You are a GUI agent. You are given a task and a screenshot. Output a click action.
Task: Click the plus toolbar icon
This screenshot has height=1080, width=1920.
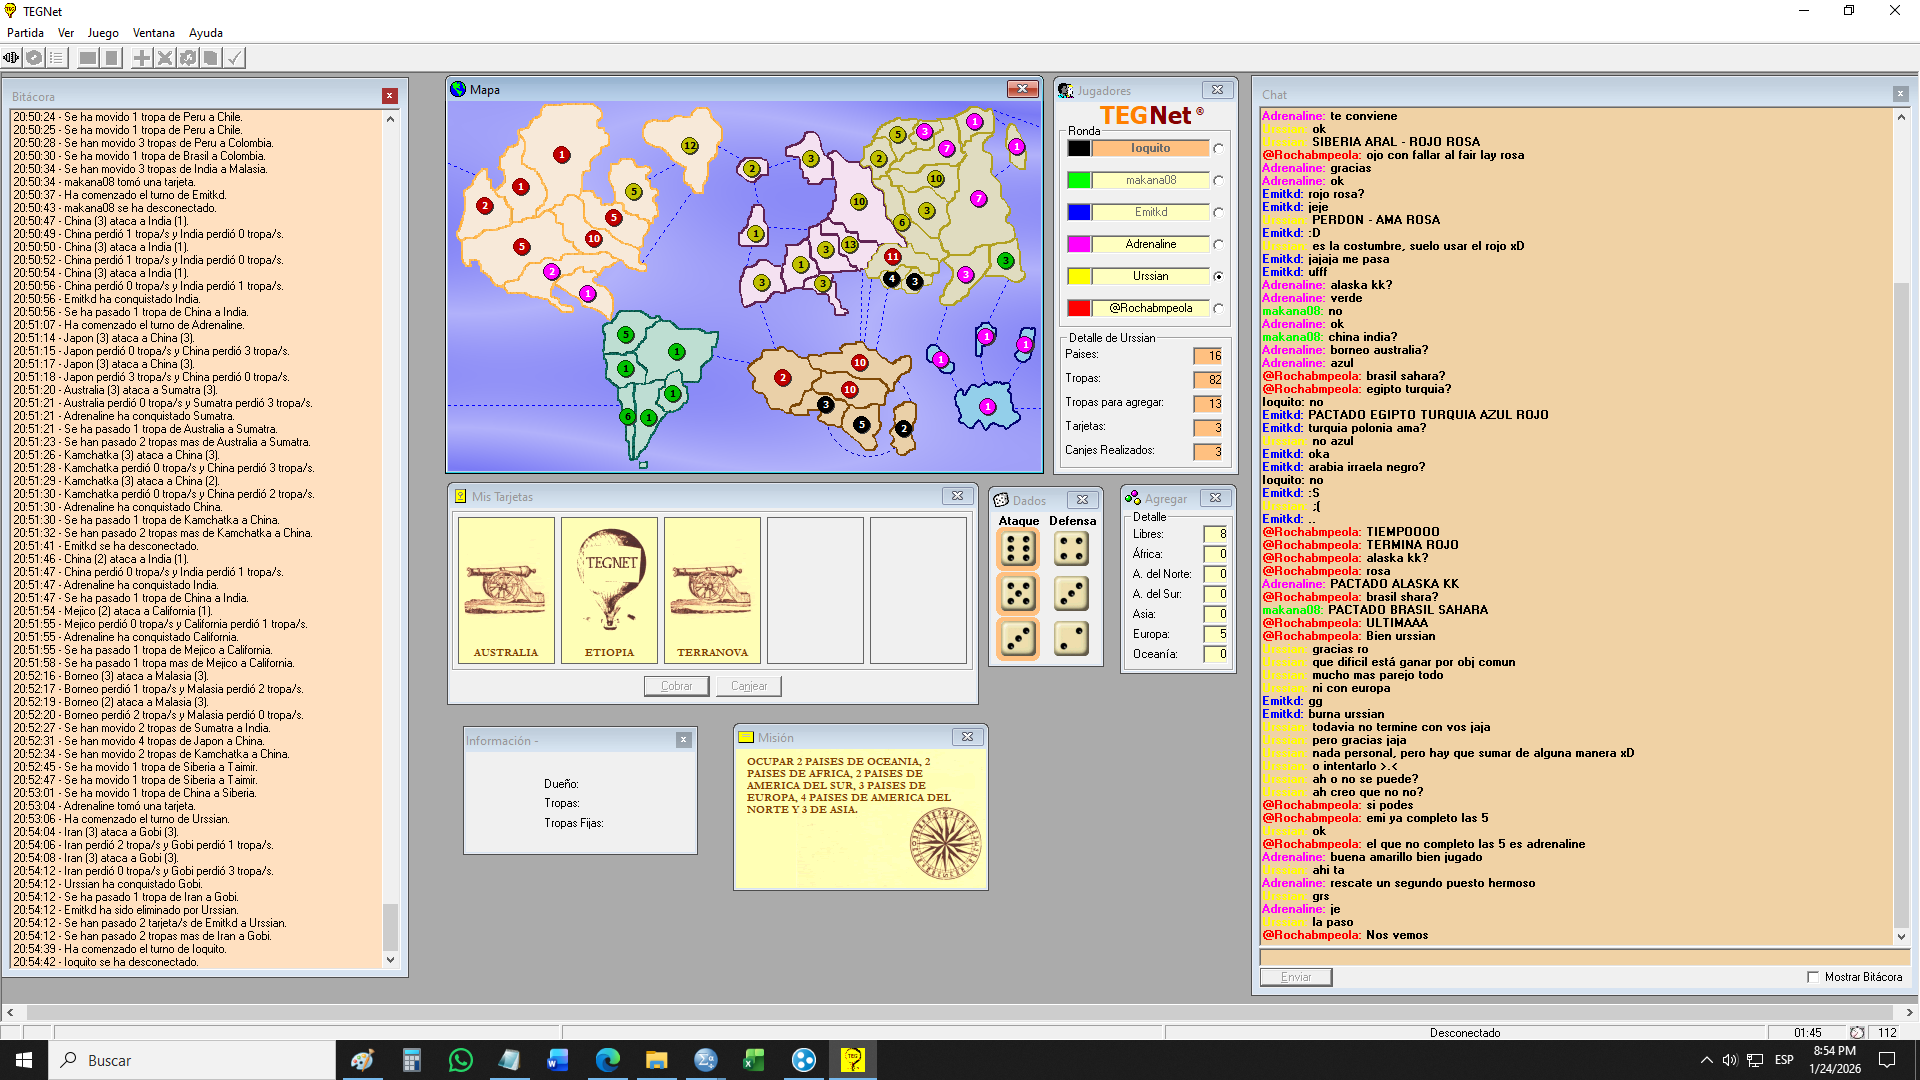pos(142,58)
